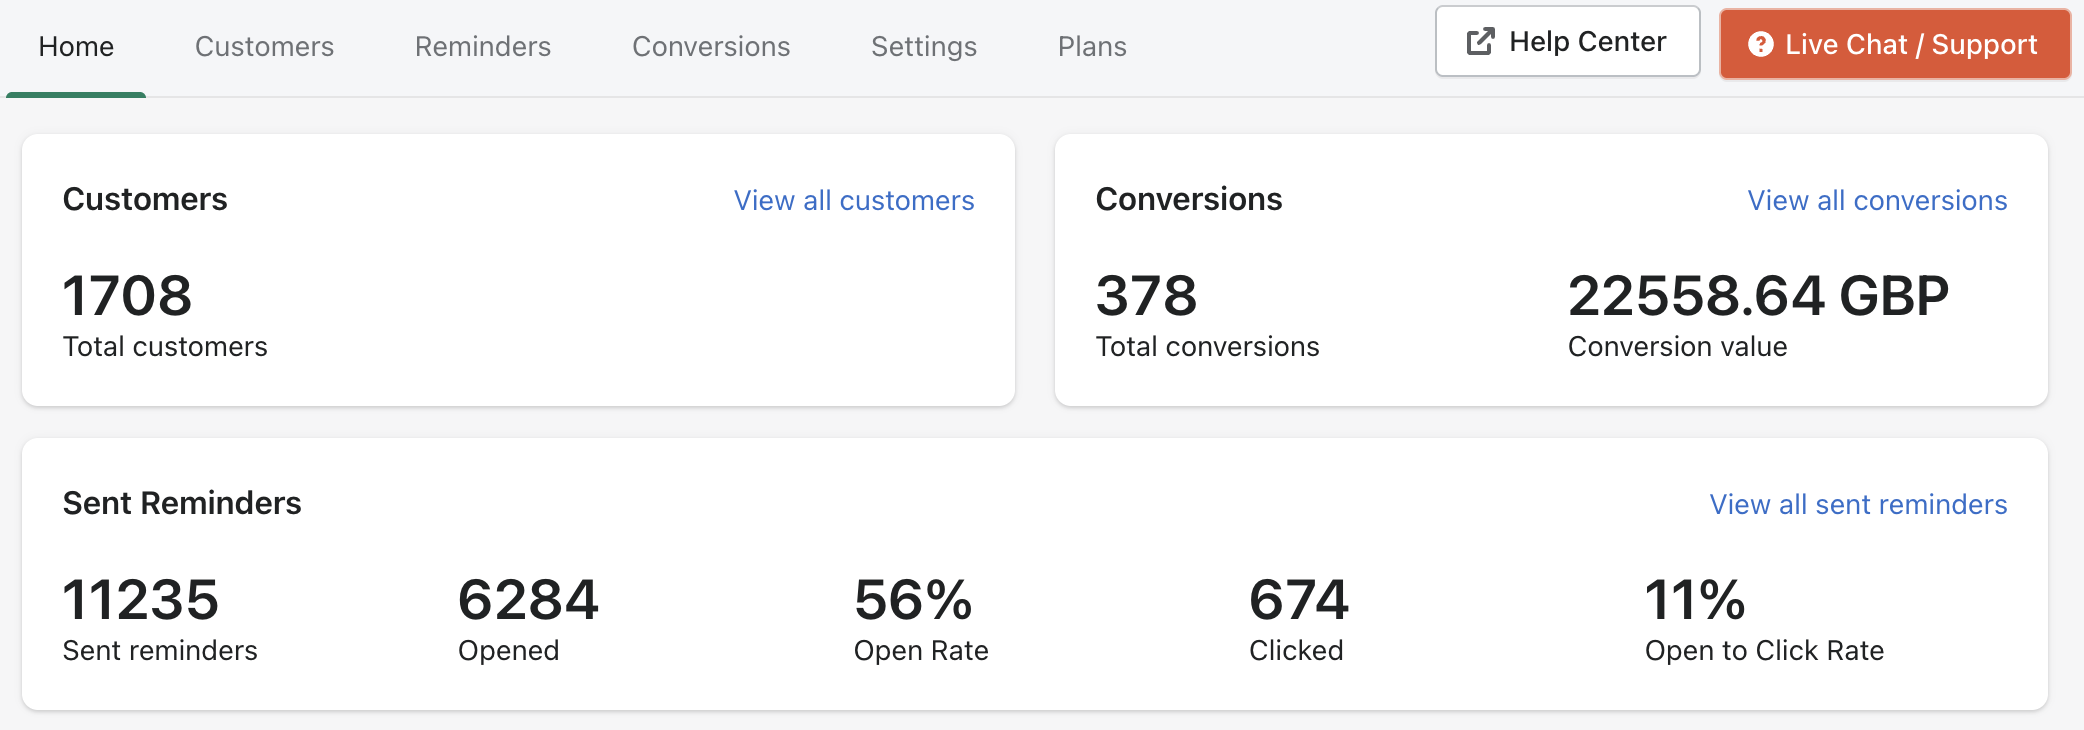
Task: Open the View all conversions link
Action: [1877, 201]
